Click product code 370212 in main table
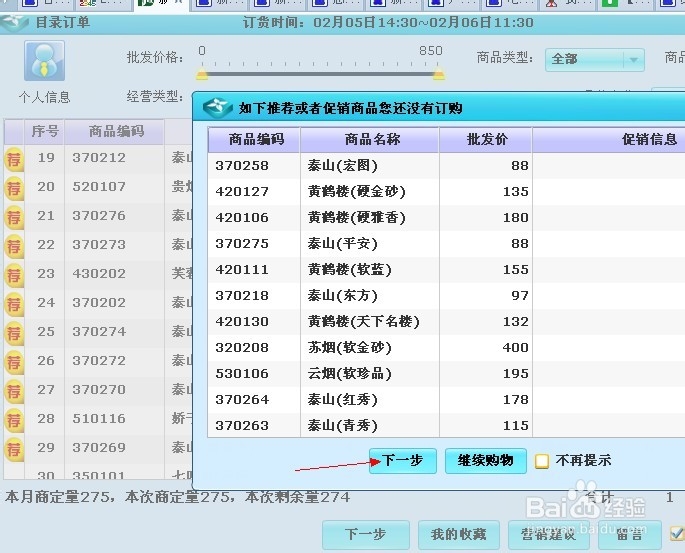 coord(99,158)
